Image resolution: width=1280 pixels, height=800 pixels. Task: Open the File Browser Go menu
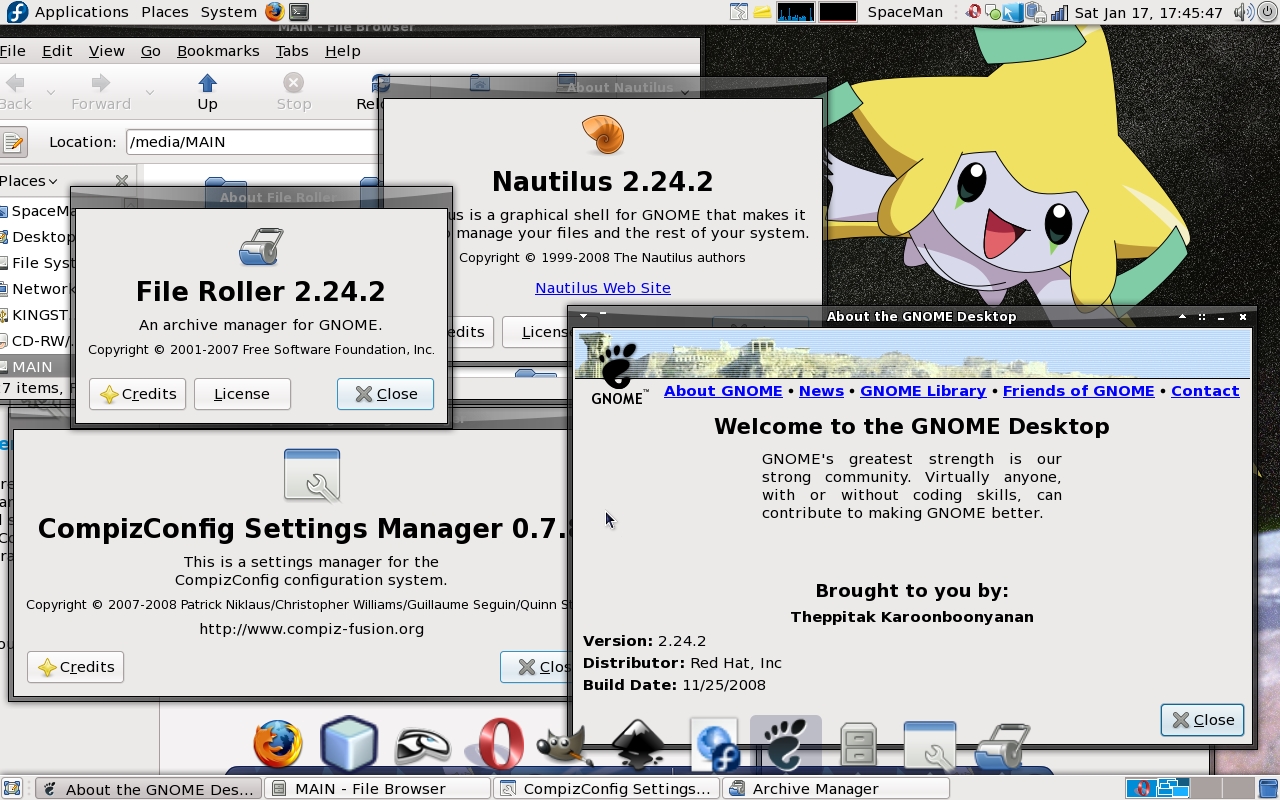[x=151, y=51]
